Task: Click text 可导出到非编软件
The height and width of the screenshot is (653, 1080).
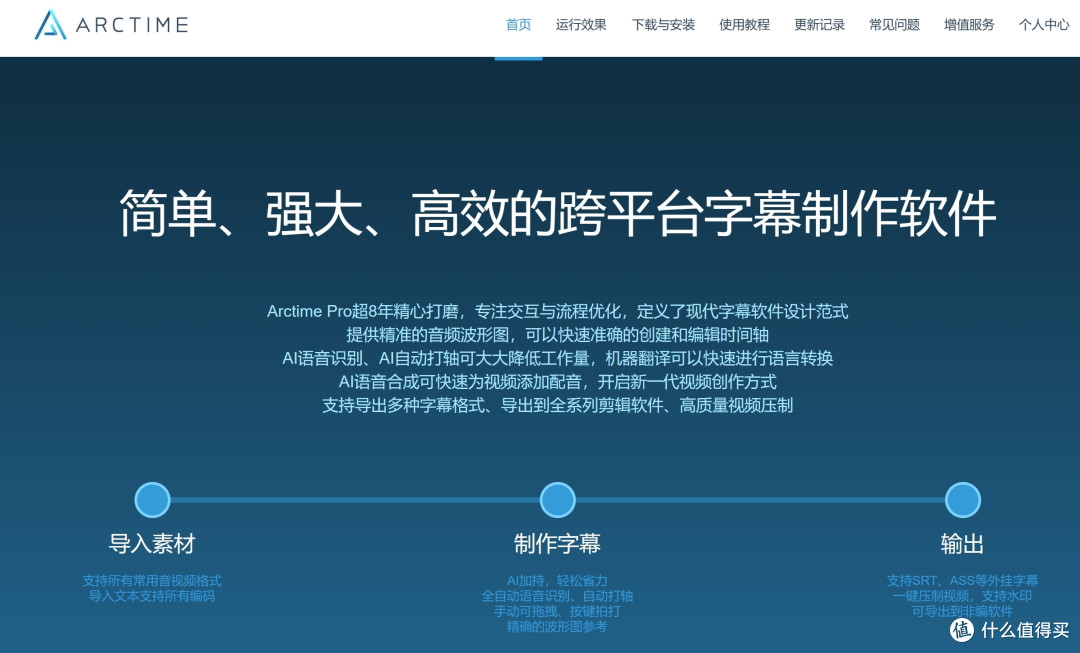Action: pyautogui.click(x=962, y=611)
